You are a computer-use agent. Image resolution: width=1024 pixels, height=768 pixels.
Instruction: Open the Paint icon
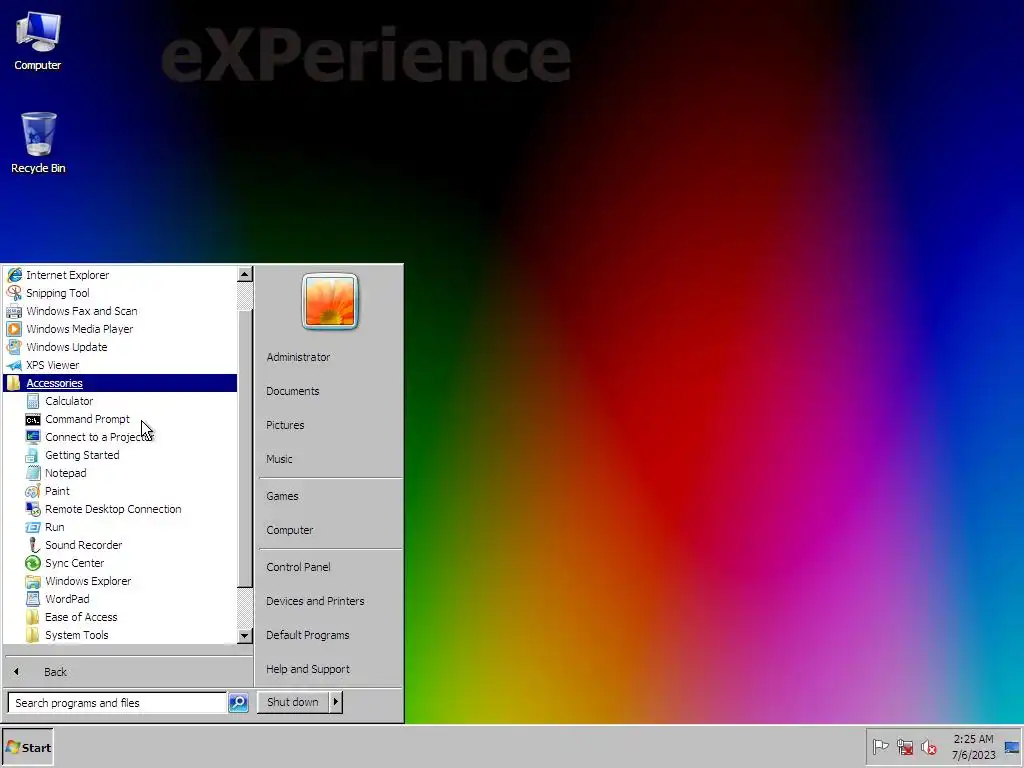point(33,491)
